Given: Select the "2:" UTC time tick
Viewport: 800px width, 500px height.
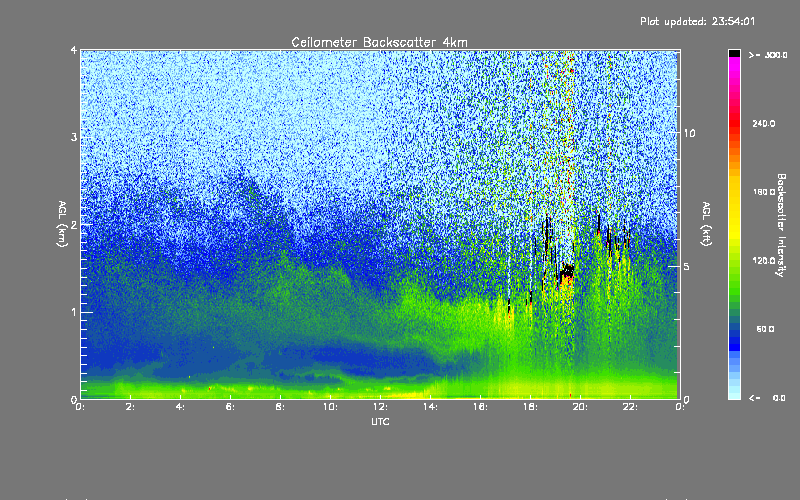Looking at the screenshot, I should tap(131, 407).
